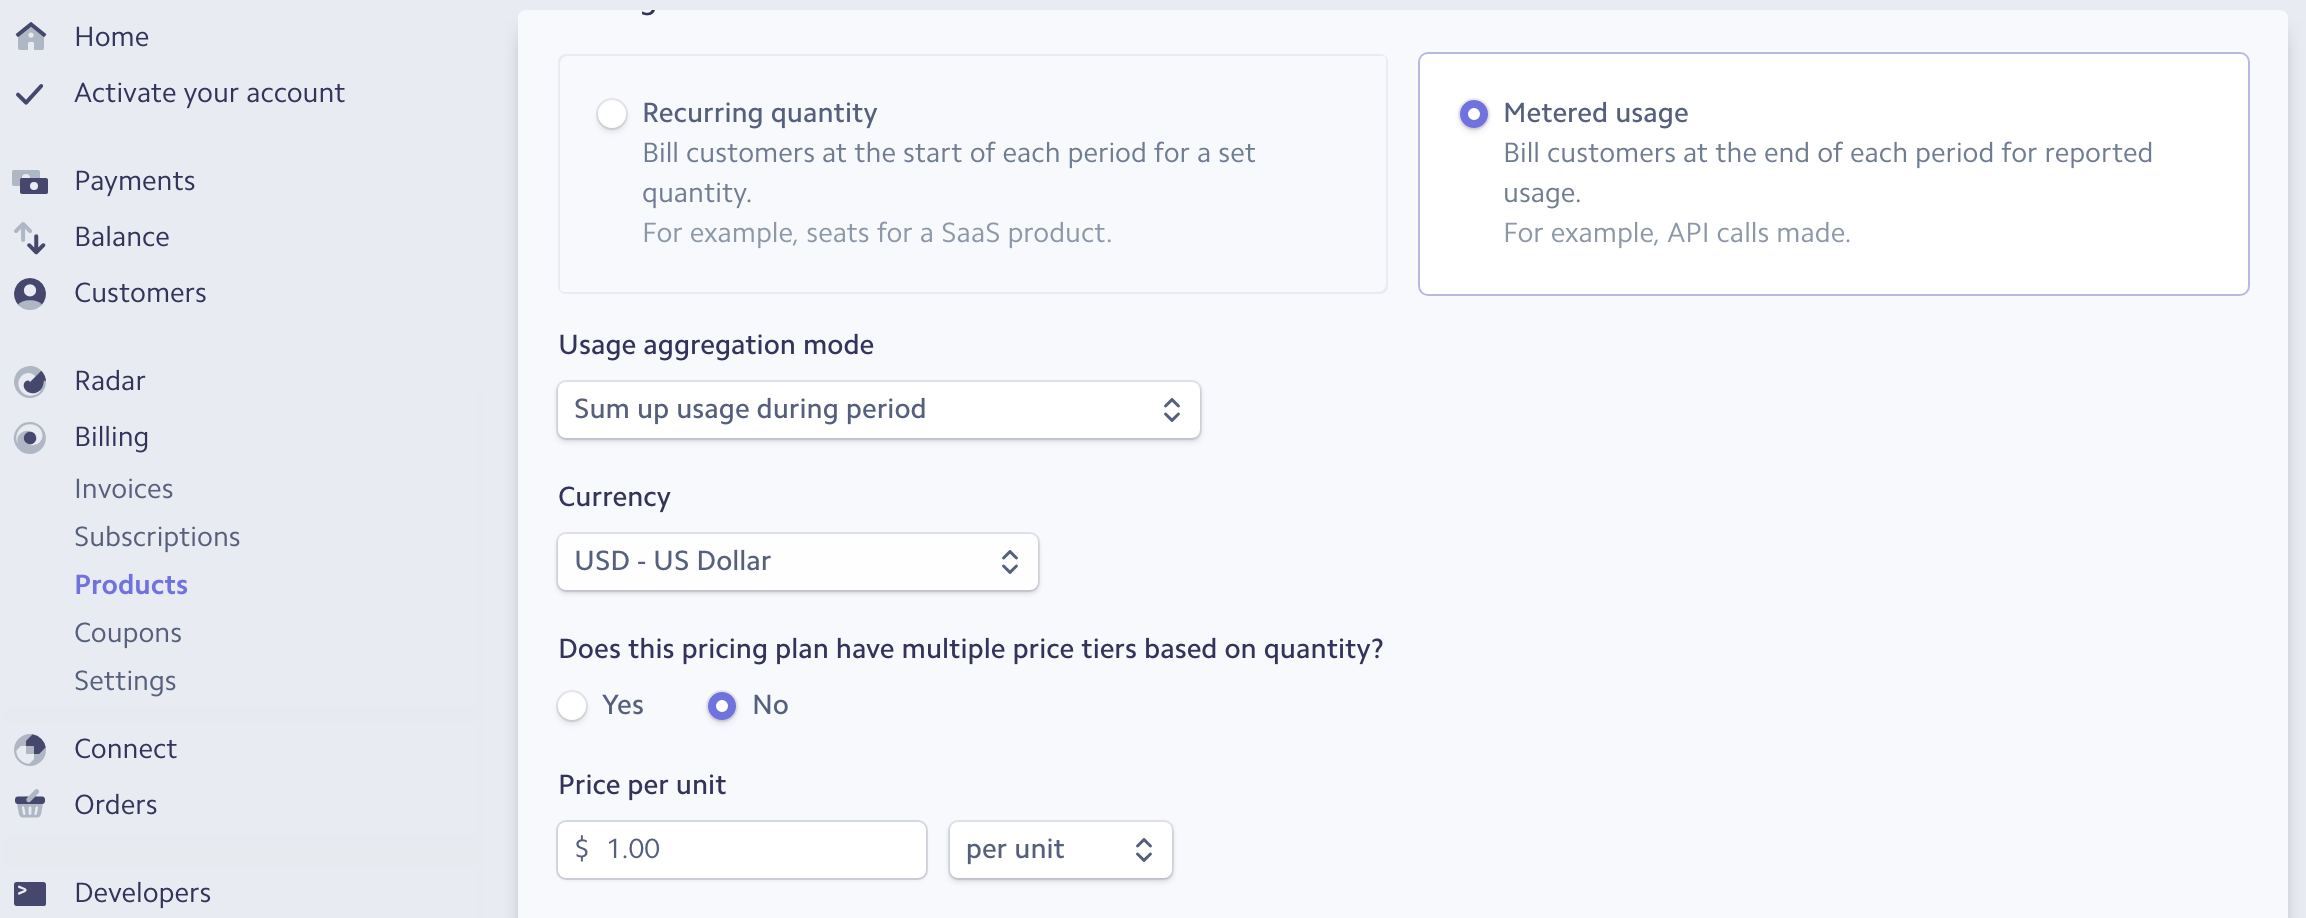The width and height of the screenshot is (2306, 918).
Task: Click the Connect globe icon
Action: point(31,749)
